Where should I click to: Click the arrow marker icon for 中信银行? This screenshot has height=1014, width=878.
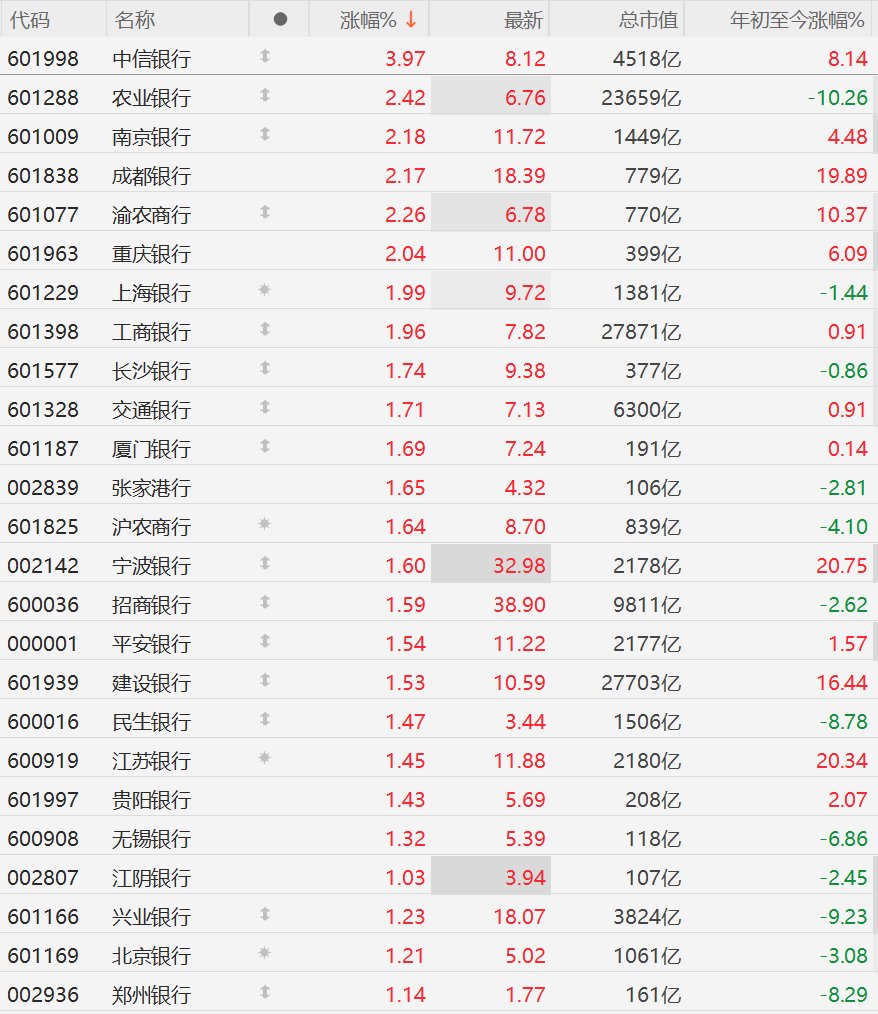[265, 56]
